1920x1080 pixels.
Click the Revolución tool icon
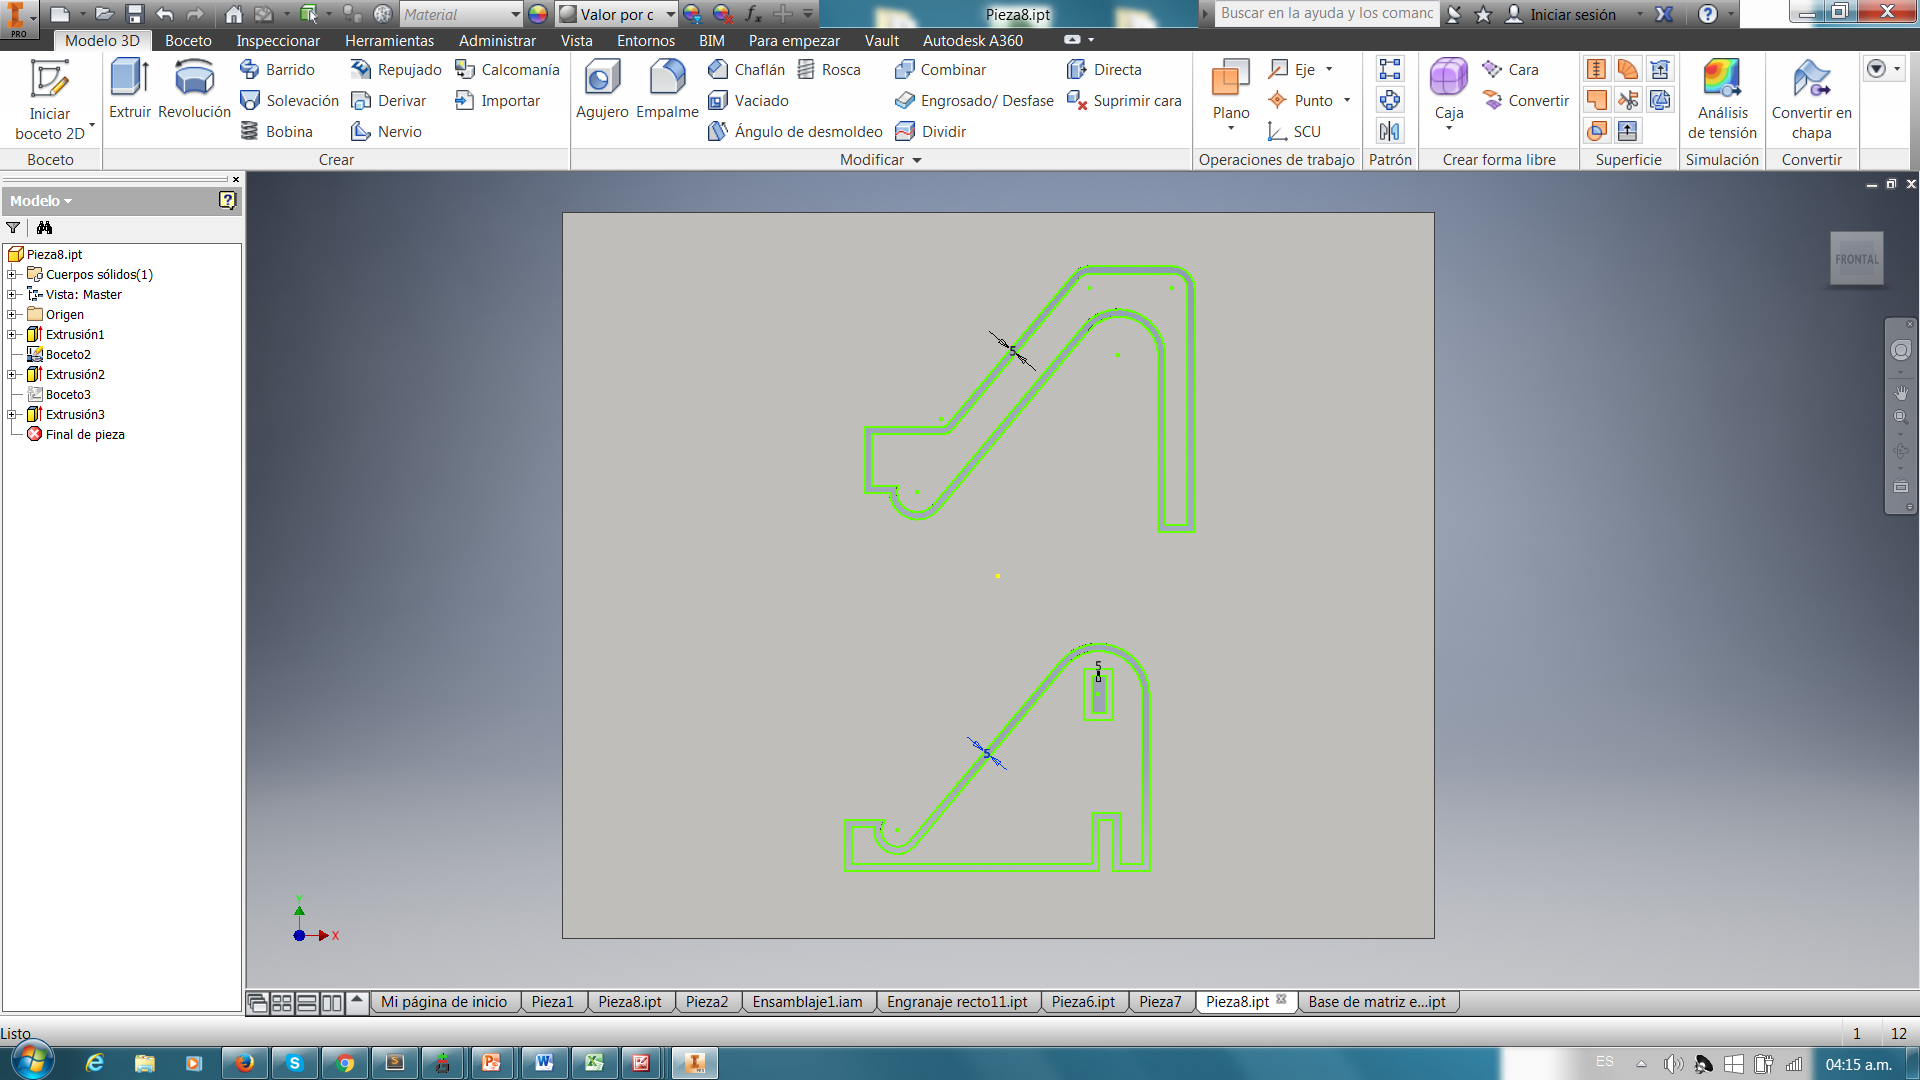coord(194,80)
